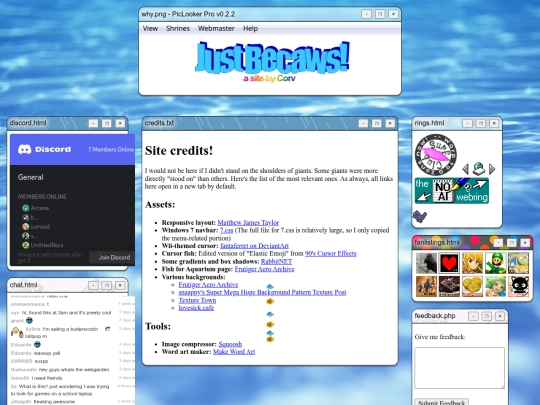Click the JustBecaws! logo image
This screenshot has width=540, height=405.
coord(272,61)
